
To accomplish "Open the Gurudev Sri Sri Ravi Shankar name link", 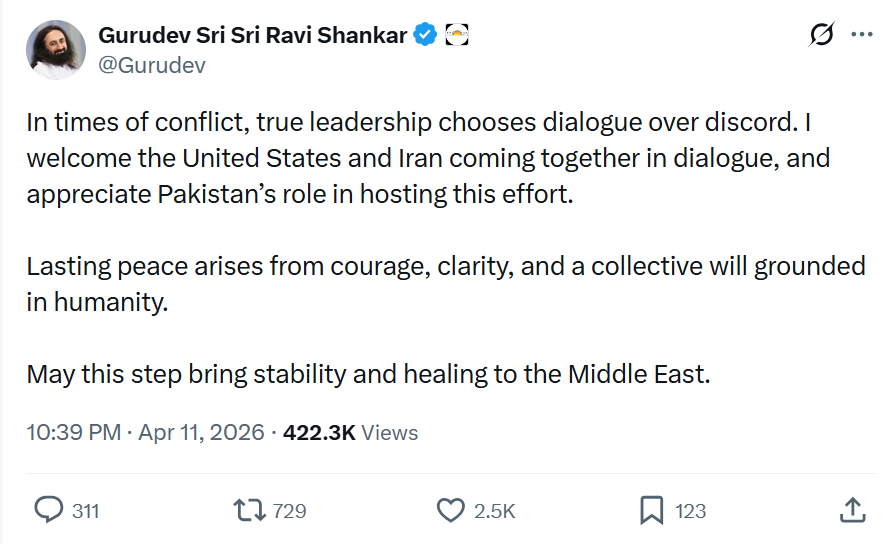I will (x=252, y=35).
